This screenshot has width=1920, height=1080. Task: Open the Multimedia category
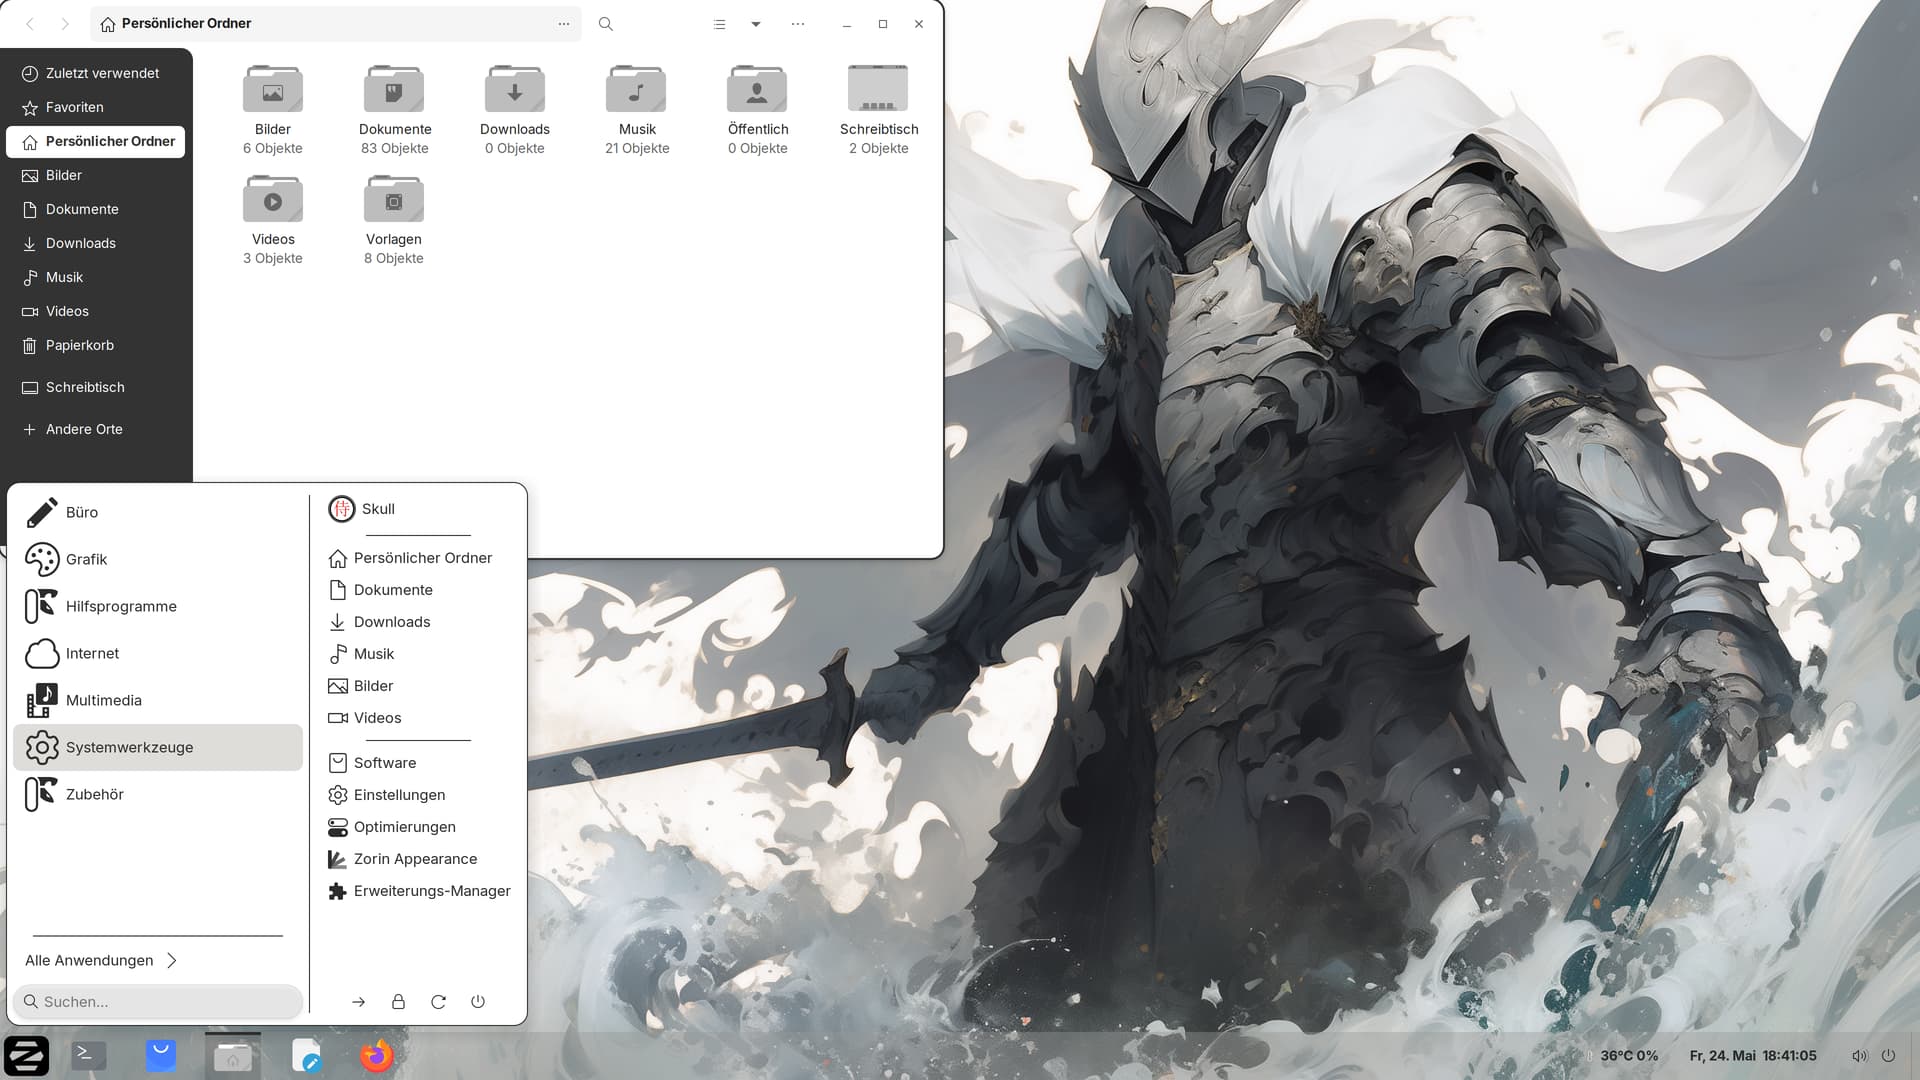tap(158, 700)
